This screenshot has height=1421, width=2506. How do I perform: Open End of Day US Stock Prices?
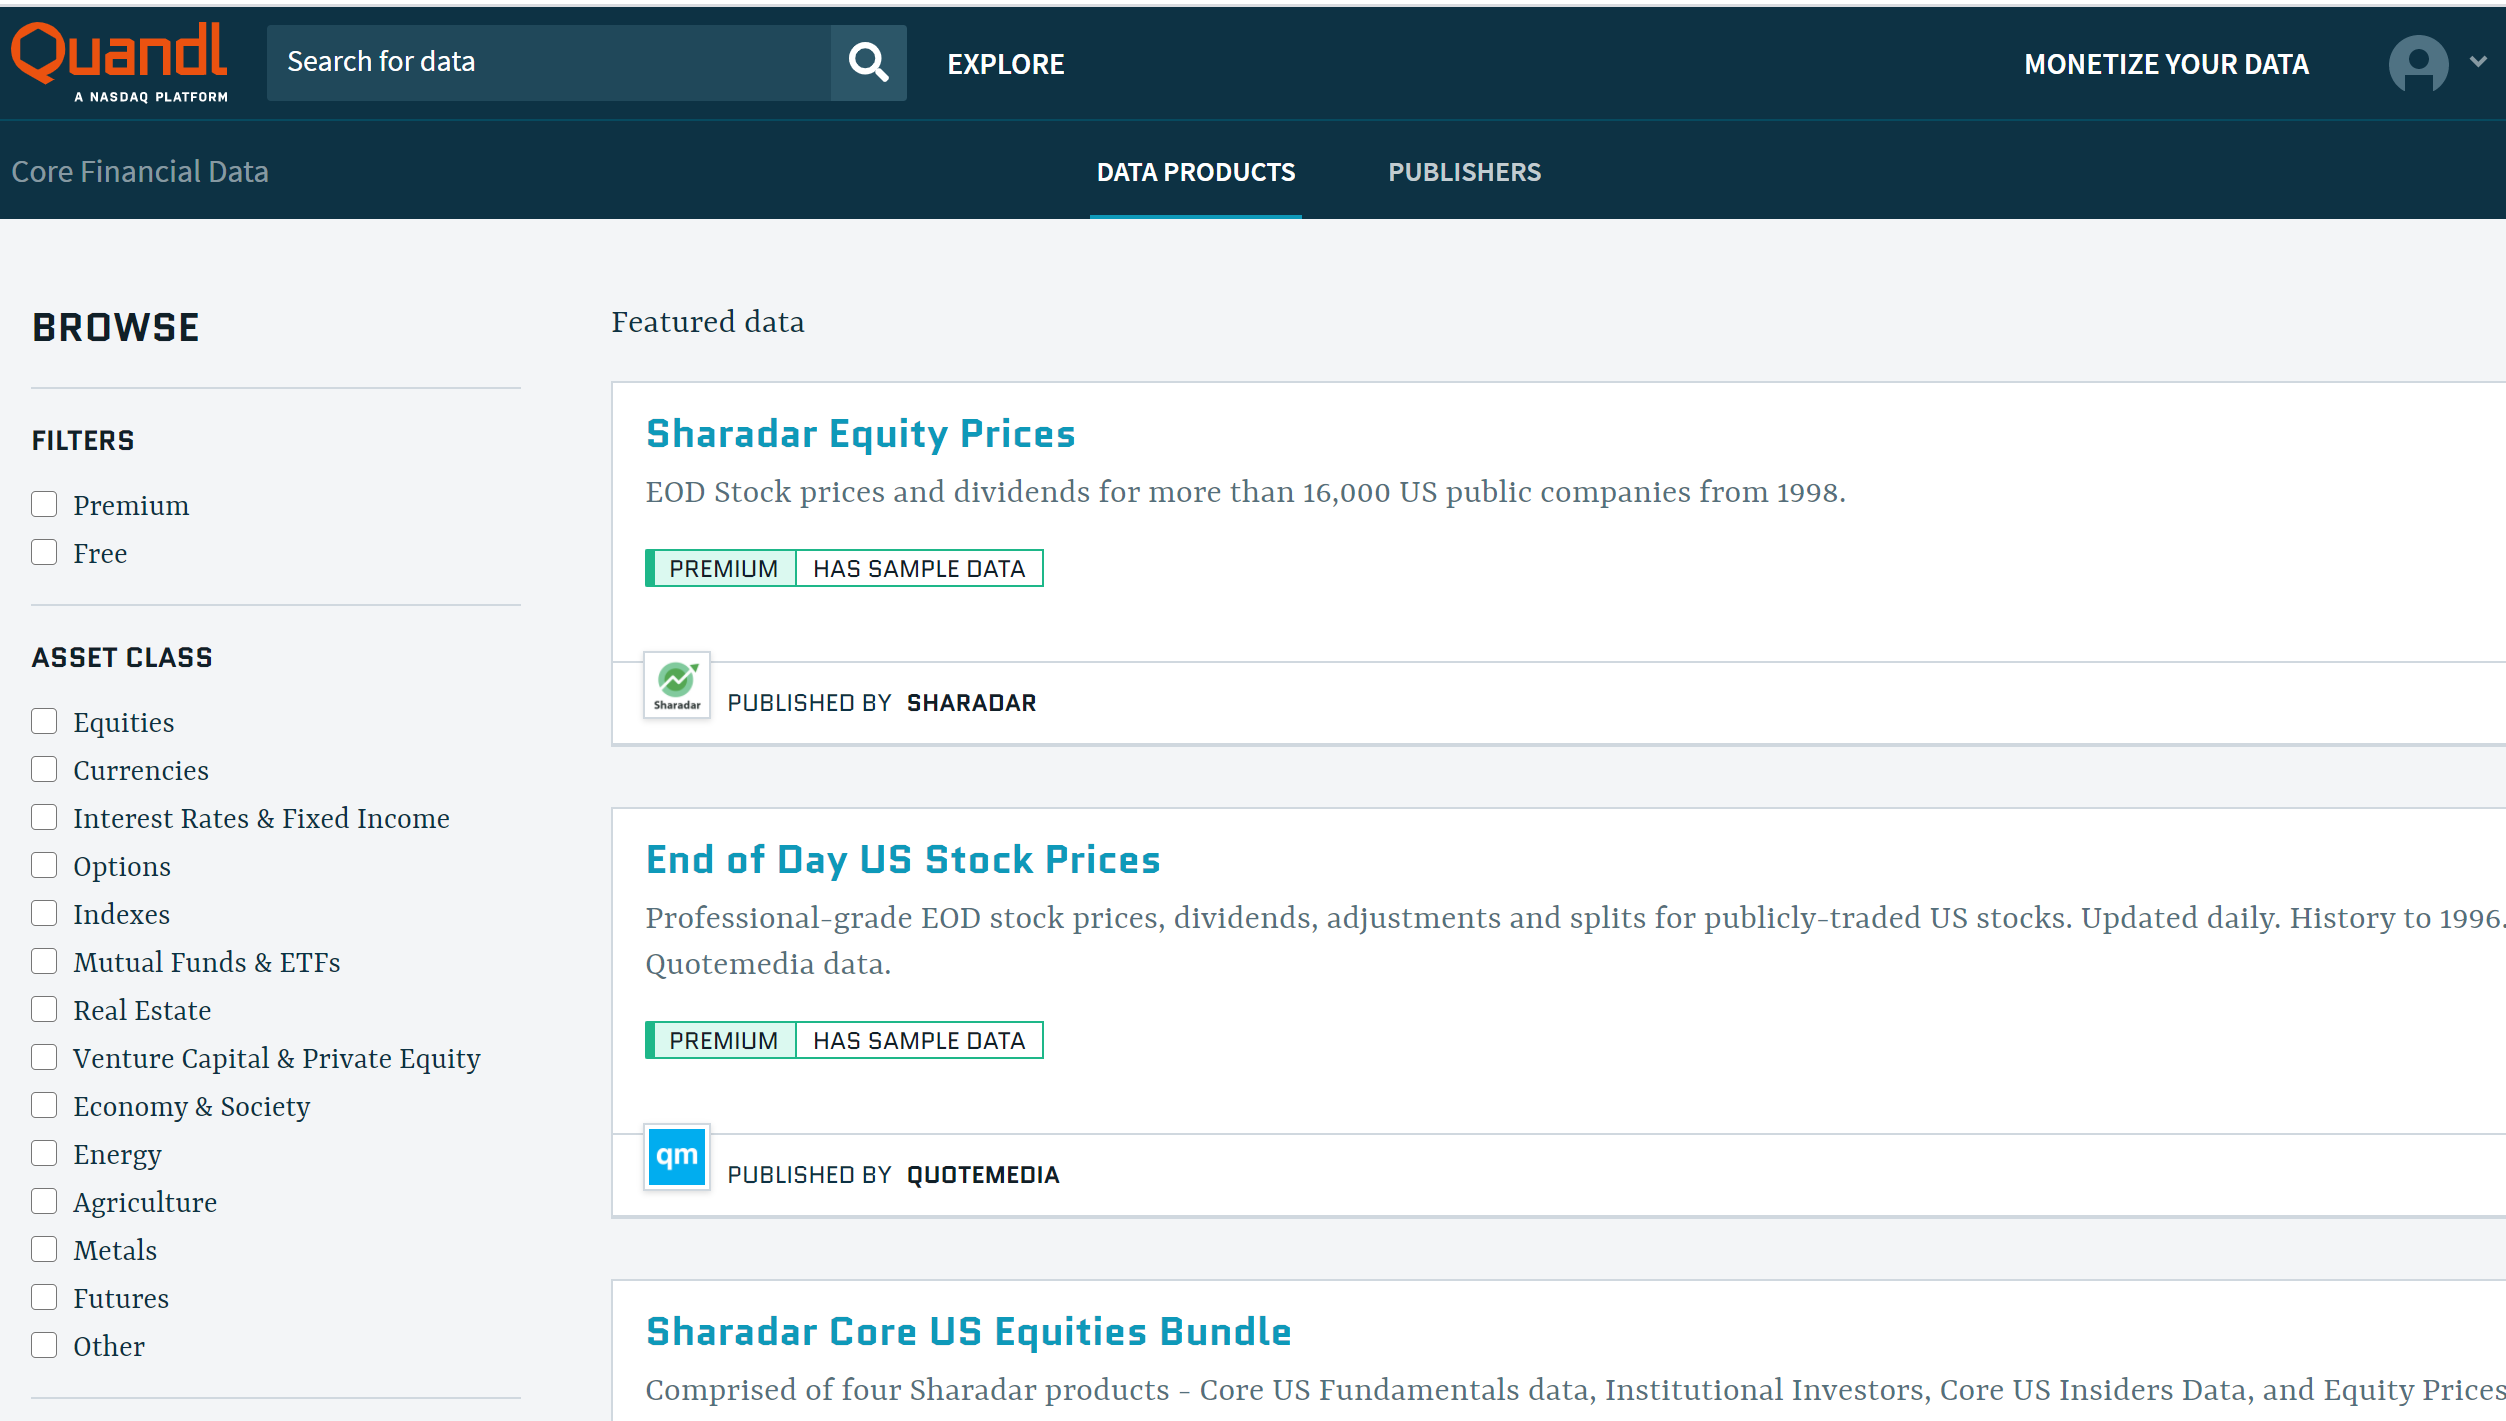click(x=903, y=860)
